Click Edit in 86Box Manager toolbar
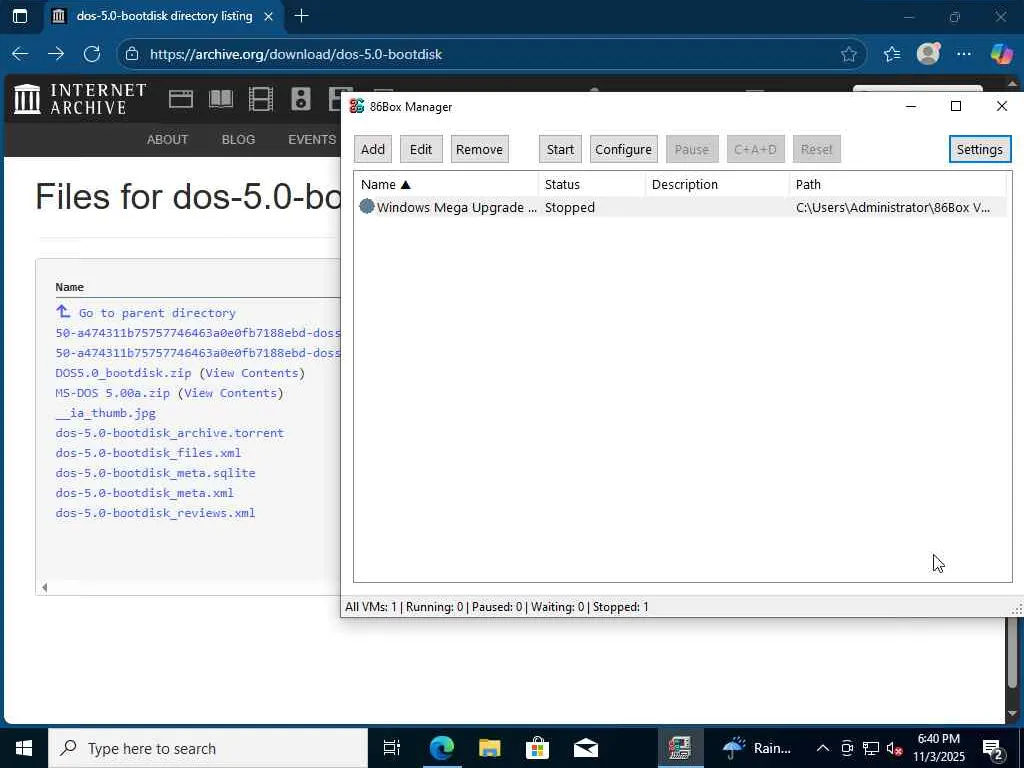Viewport: 1024px width, 768px height. 421,149
